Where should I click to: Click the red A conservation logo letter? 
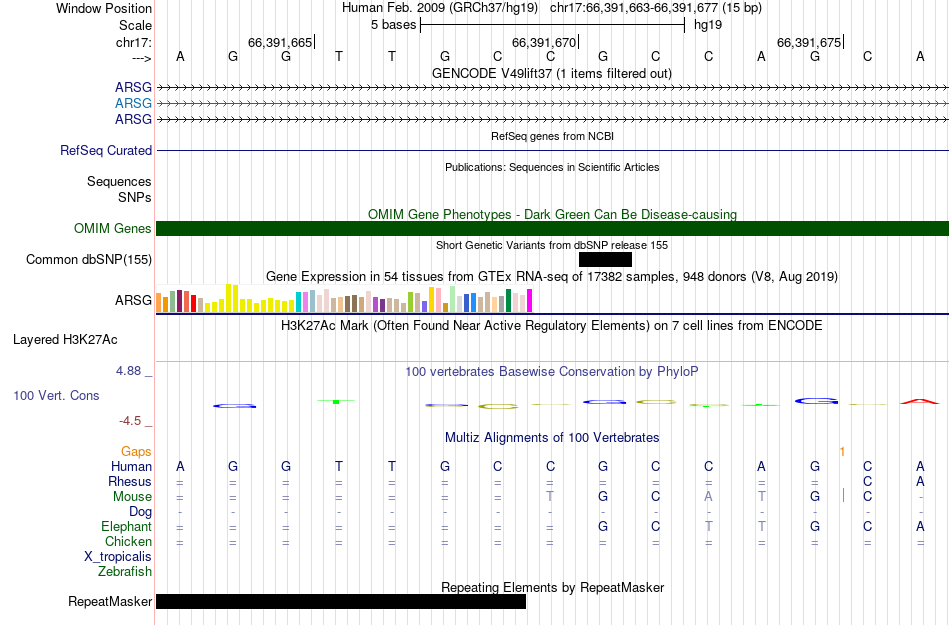tap(920, 401)
